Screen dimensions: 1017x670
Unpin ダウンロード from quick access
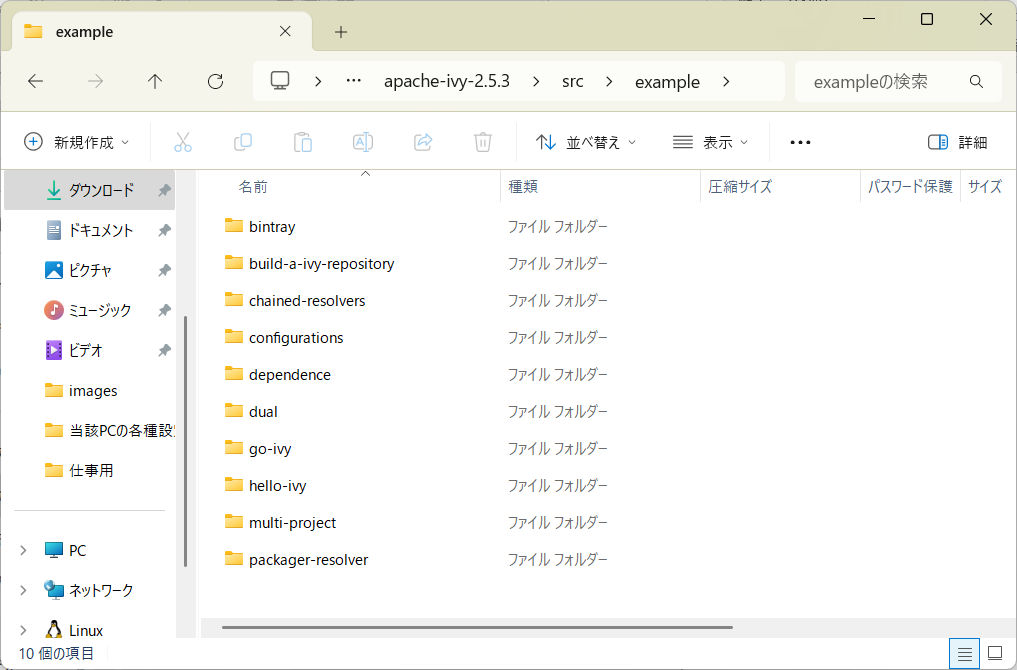165,190
